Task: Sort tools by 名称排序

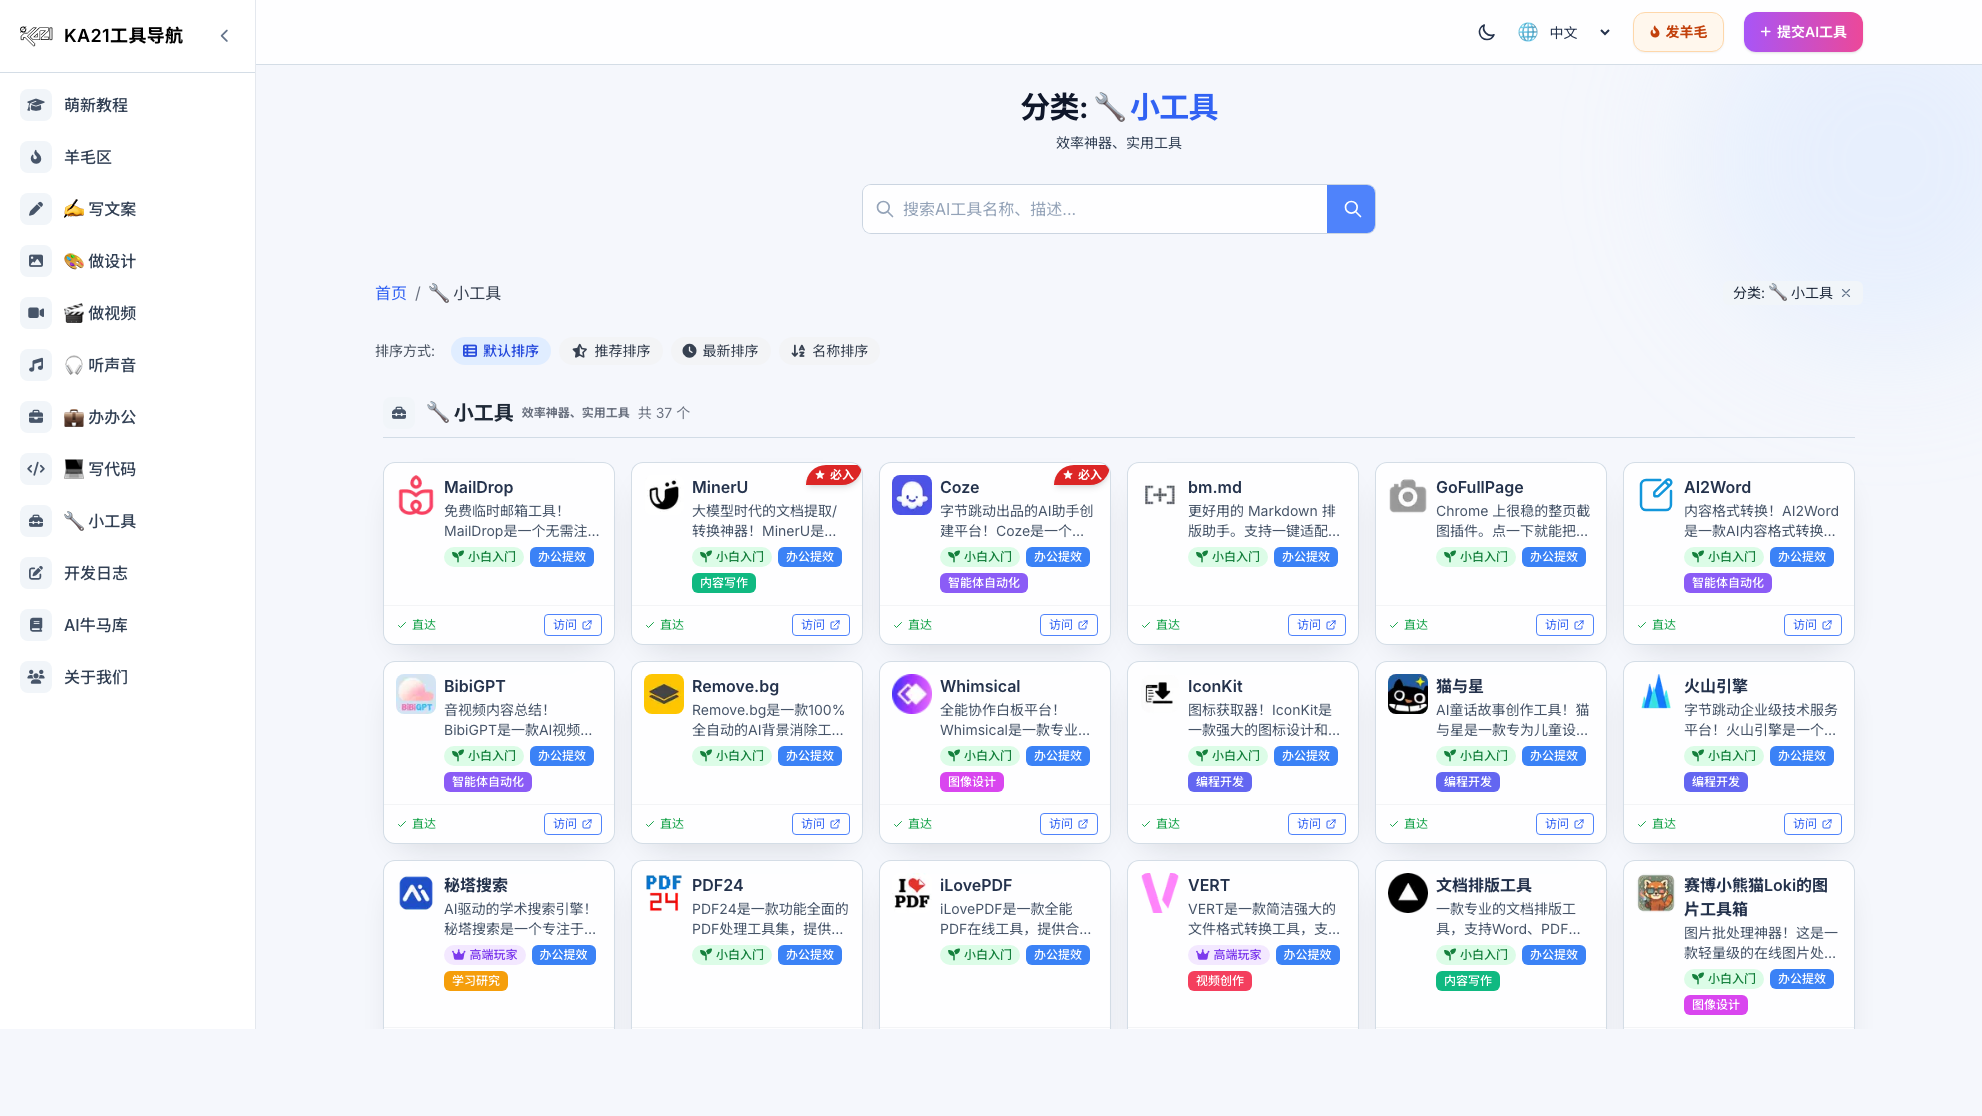Action: point(829,351)
